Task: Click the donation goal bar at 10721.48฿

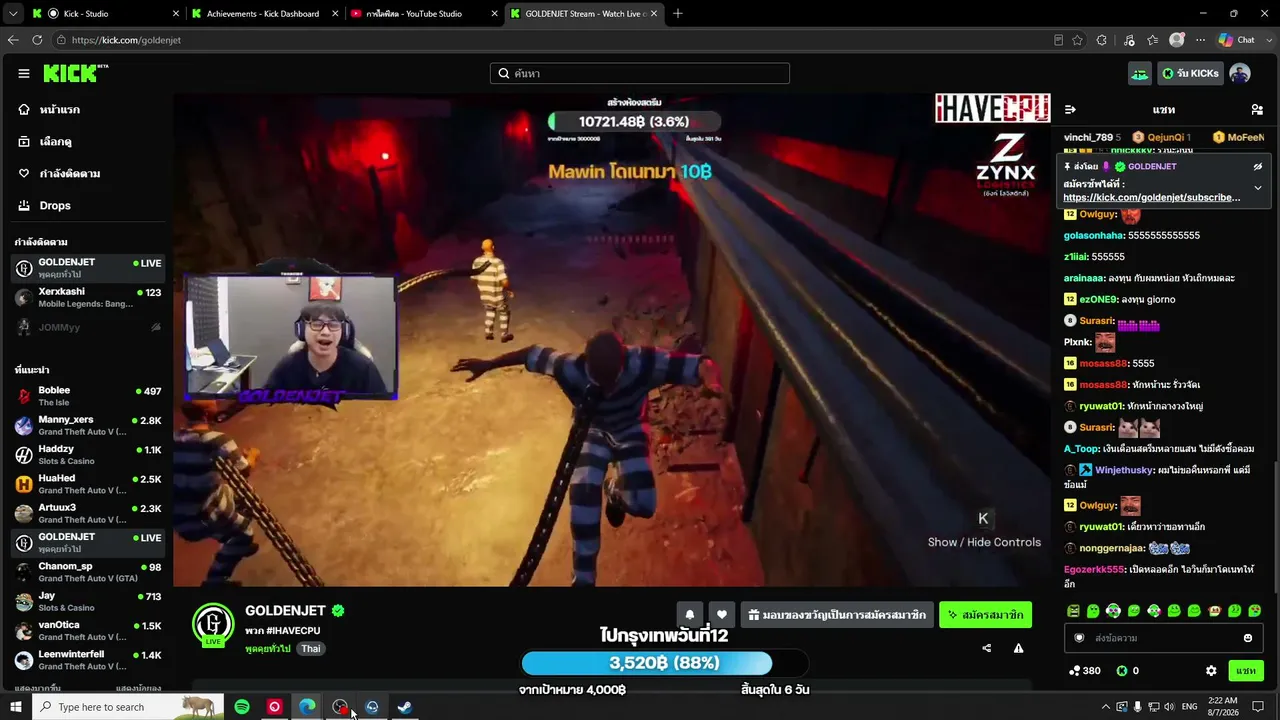Action: (634, 122)
